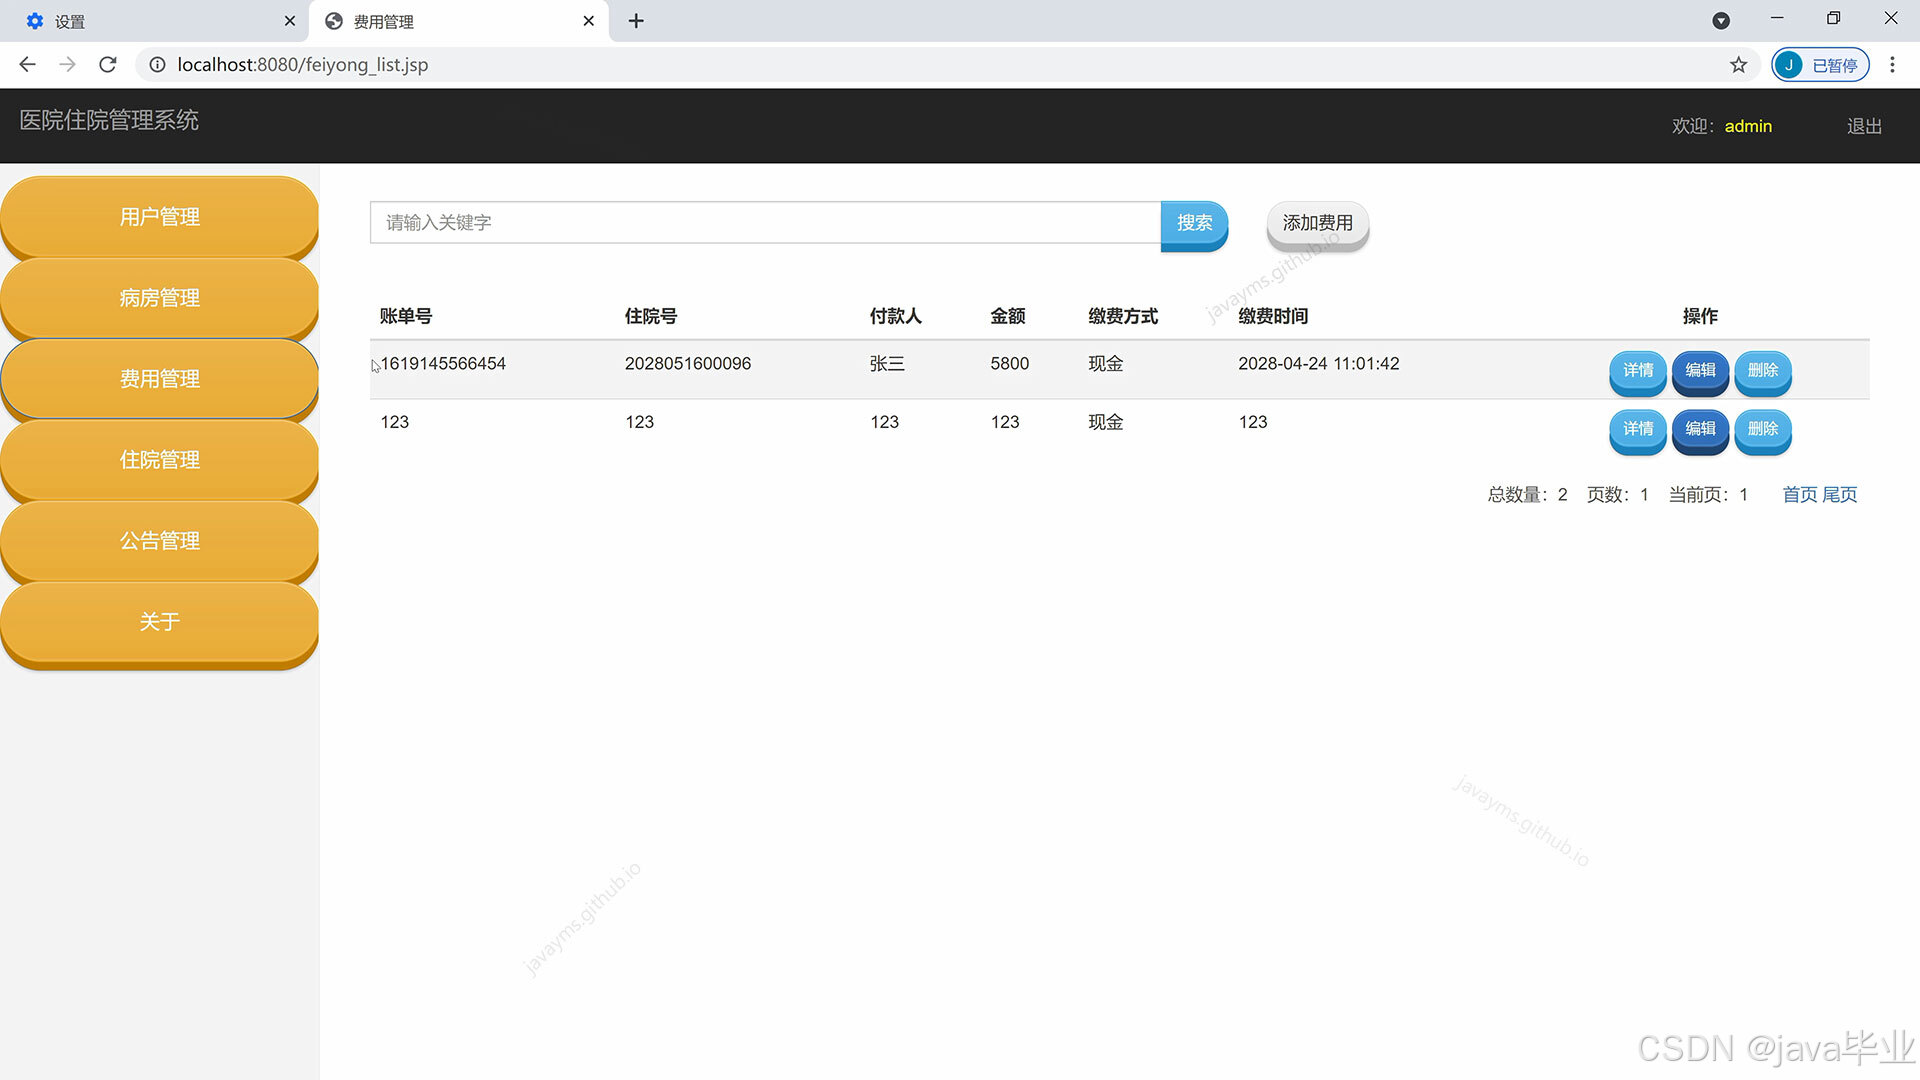View 详情 for bill 1619145566454
1920x1080 pixels.
pos(1637,371)
